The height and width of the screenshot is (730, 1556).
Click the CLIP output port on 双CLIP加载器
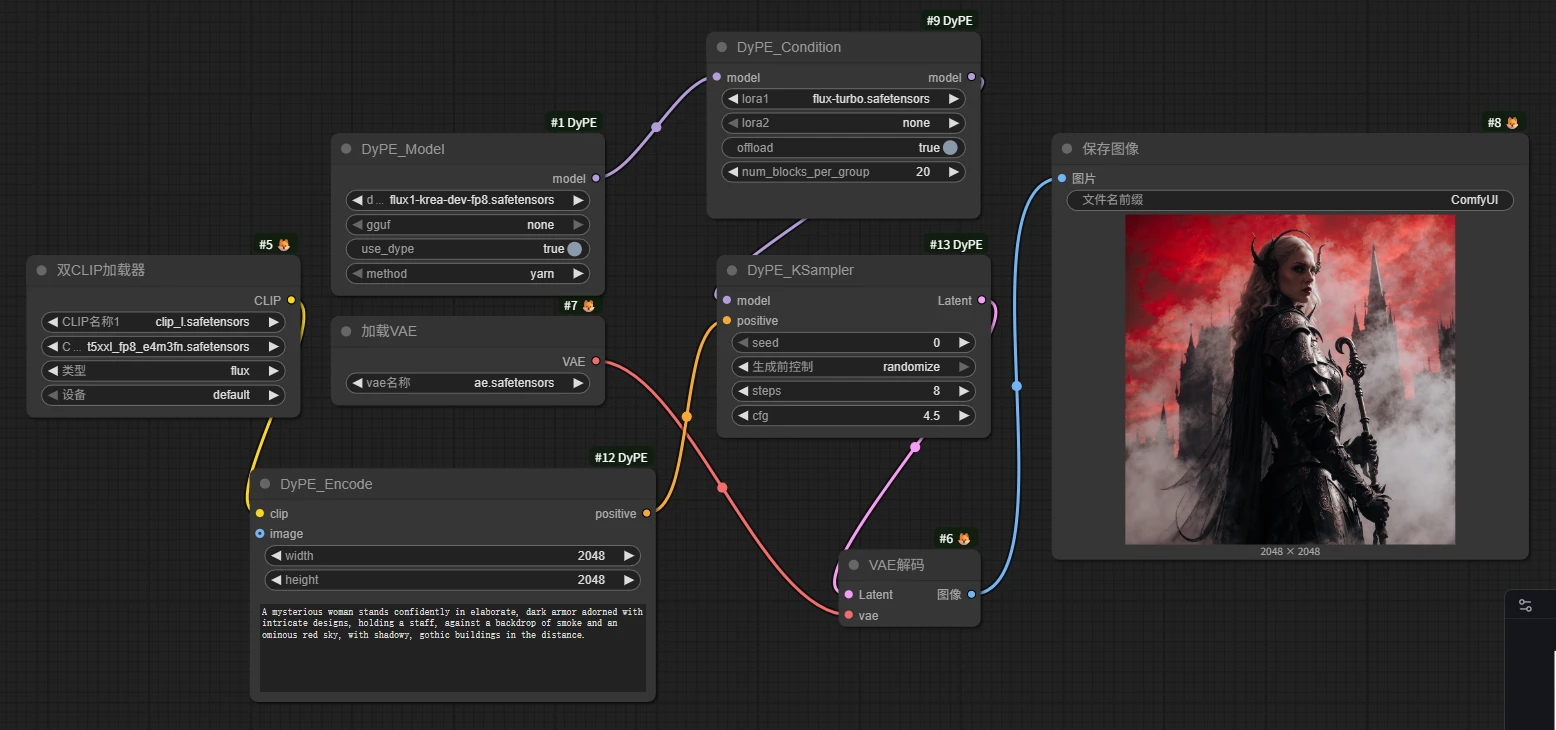(291, 300)
